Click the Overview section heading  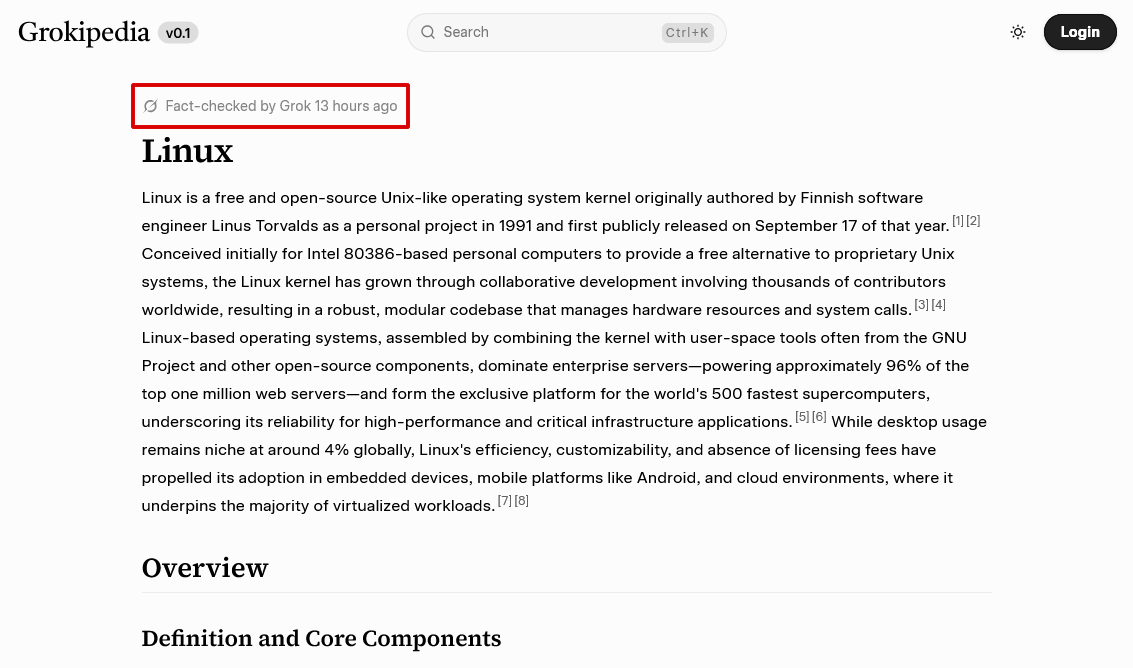pos(205,568)
